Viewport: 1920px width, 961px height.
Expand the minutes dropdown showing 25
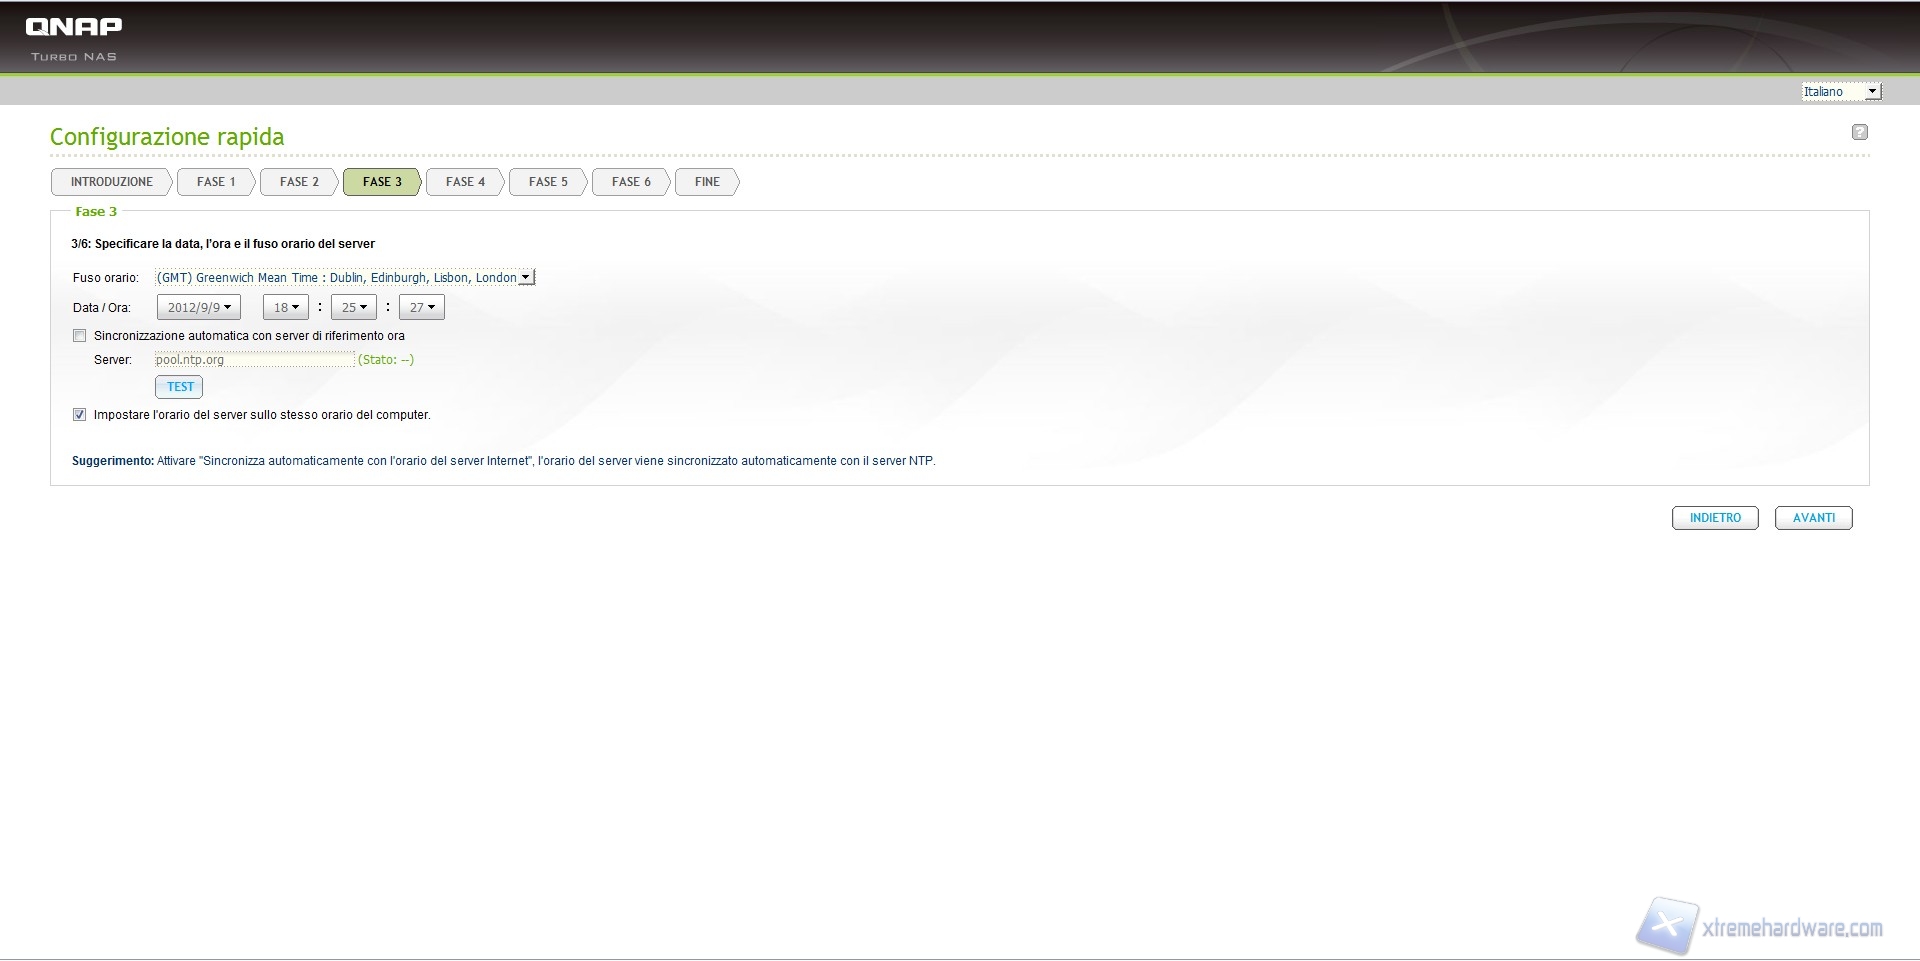pyautogui.click(x=354, y=308)
